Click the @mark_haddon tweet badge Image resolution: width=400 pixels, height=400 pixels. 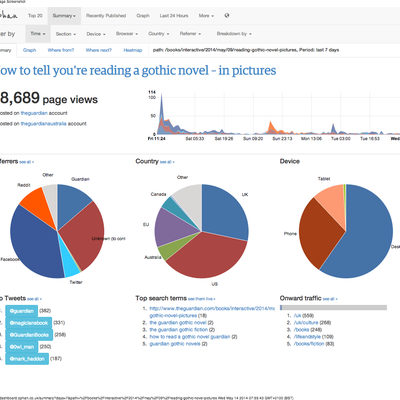coord(27,359)
